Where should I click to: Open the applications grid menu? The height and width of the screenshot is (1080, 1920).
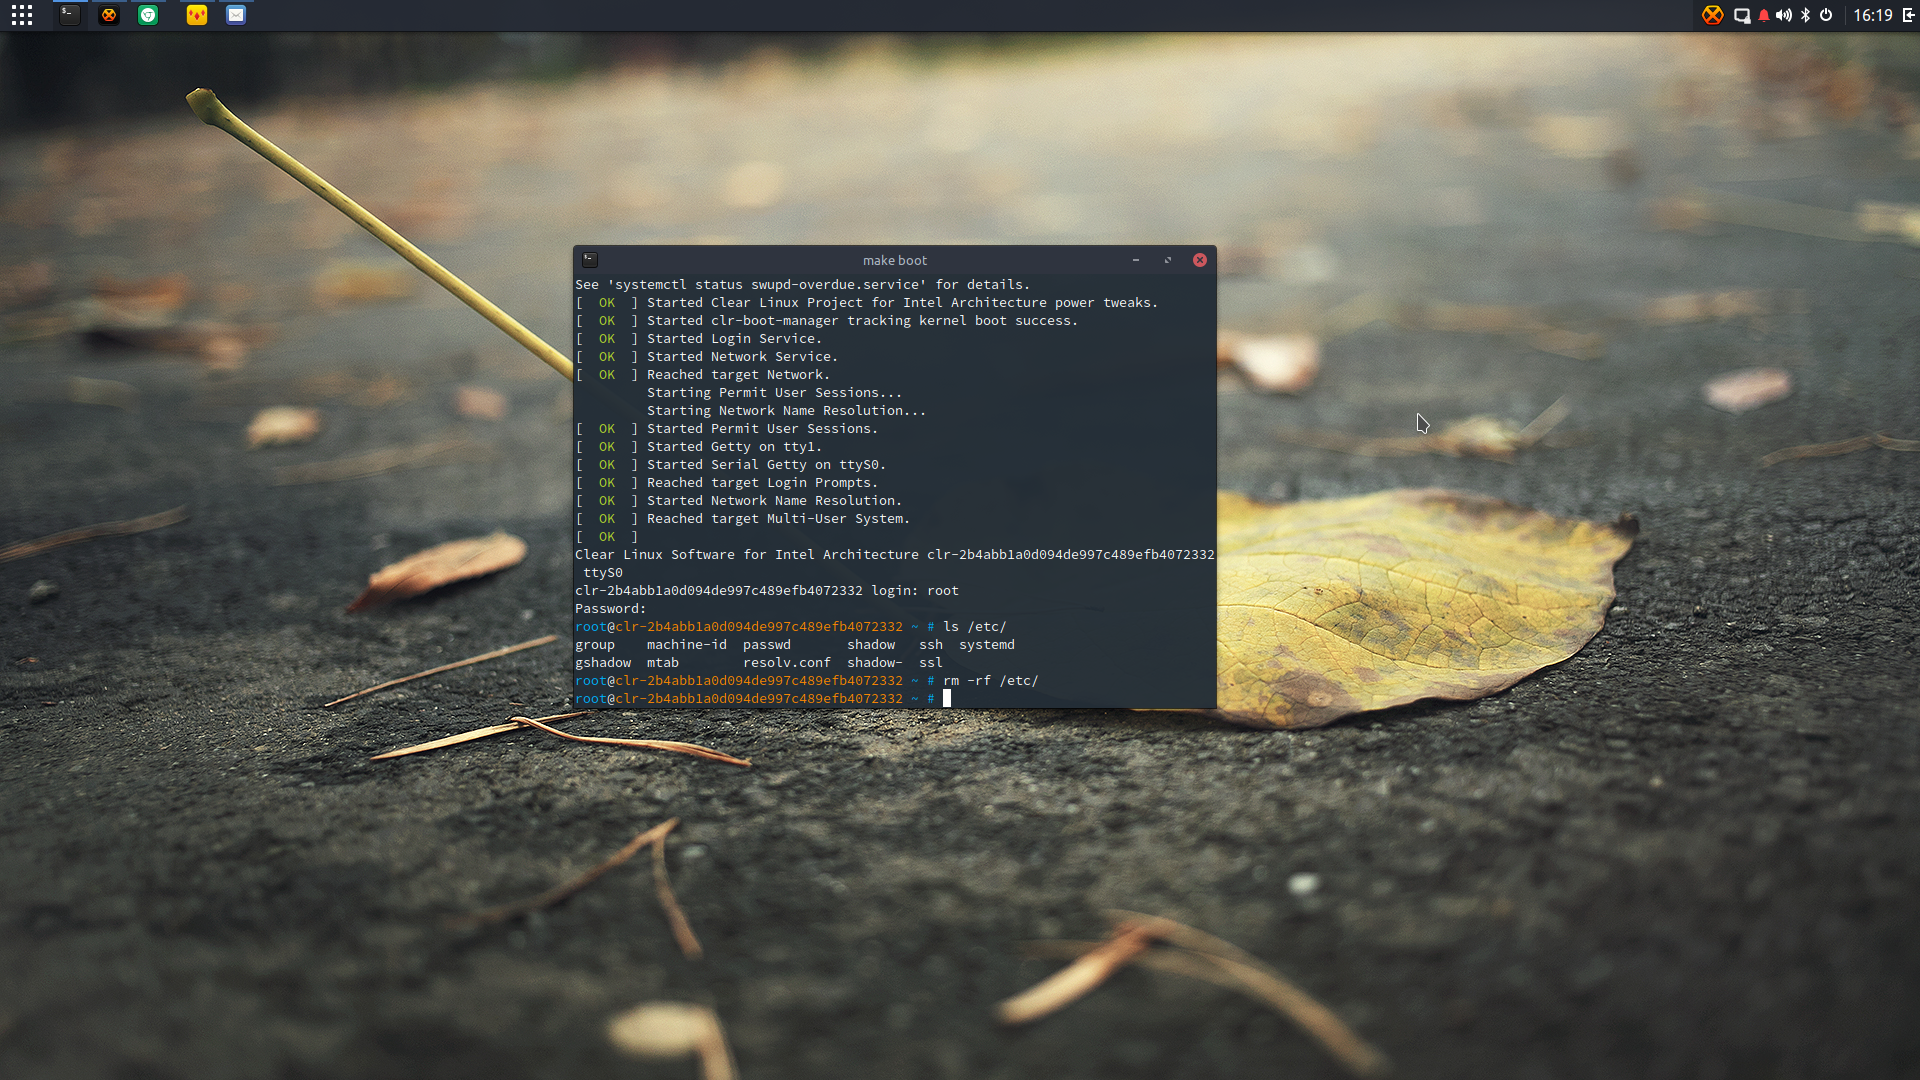(x=22, y=15)
